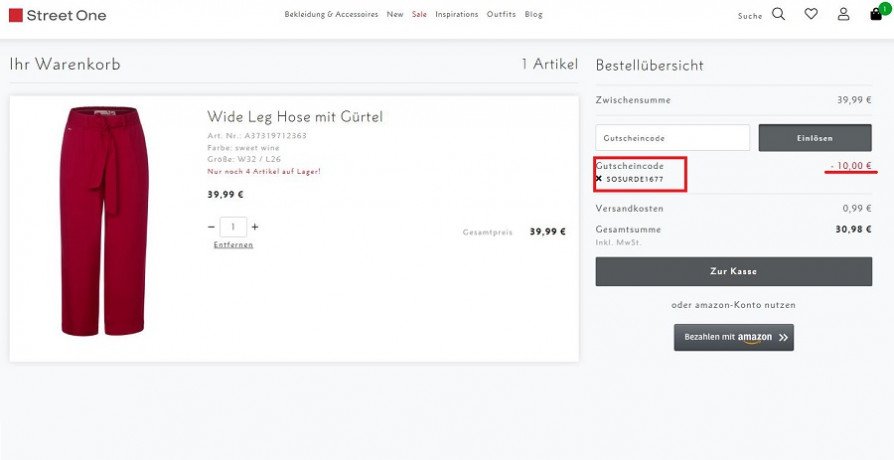
Task: Click the search magnifier icon
Action: click(x=778, y=14)
